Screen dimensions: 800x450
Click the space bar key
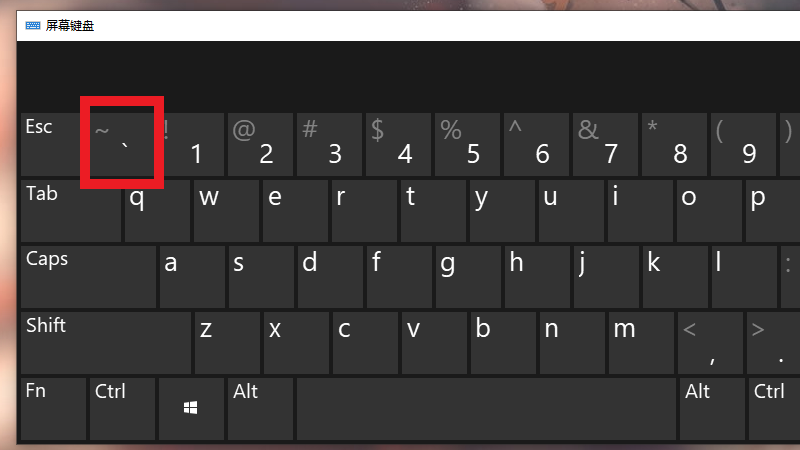coord(486,409)
